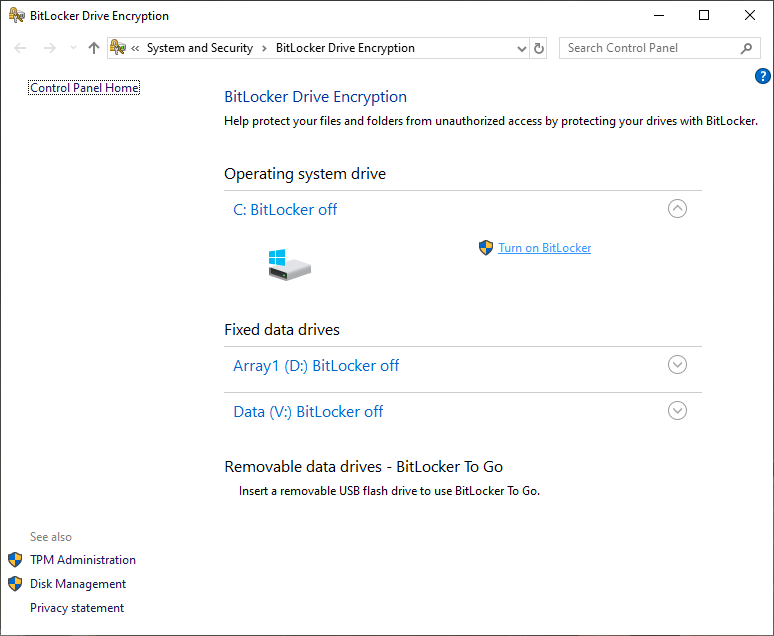Screen dimensions: 774x636
Task: Open Privacy statement link
Action: coord(77,608)
